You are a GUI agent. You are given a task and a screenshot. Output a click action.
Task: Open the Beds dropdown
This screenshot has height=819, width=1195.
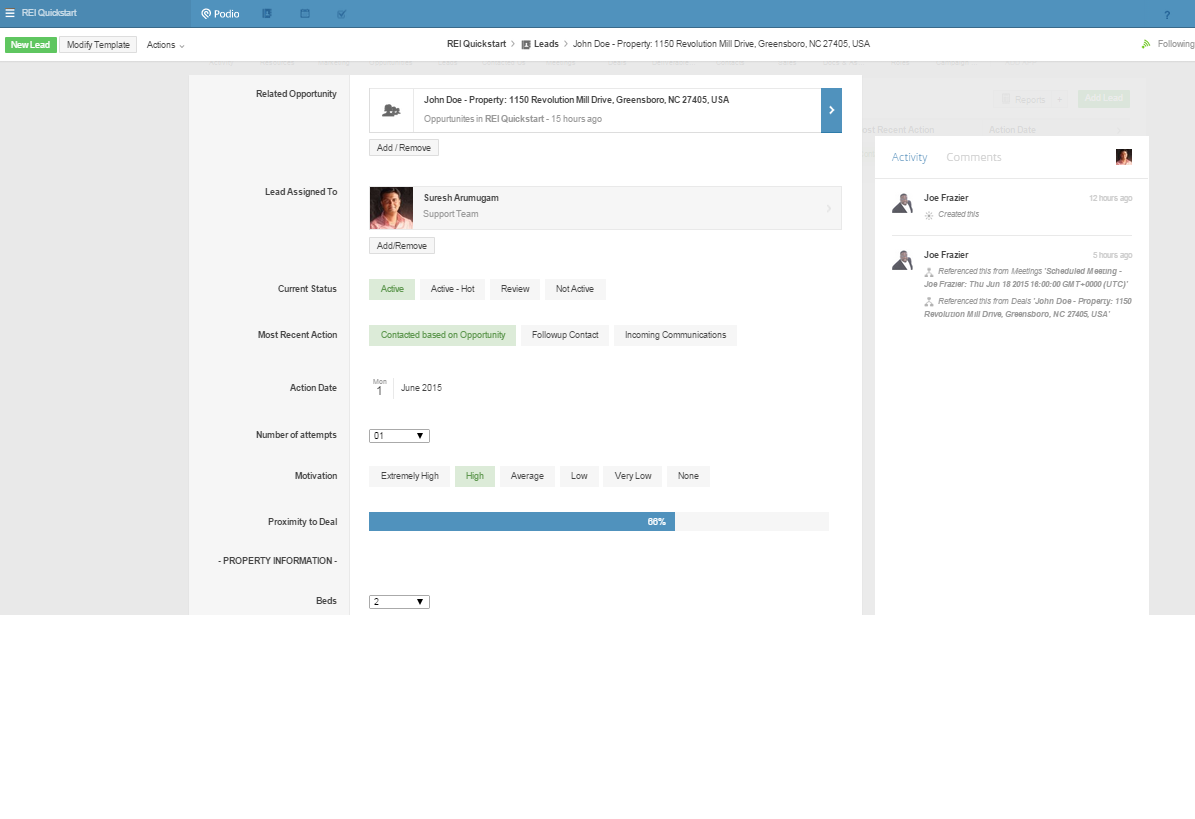tap(399, 602)
